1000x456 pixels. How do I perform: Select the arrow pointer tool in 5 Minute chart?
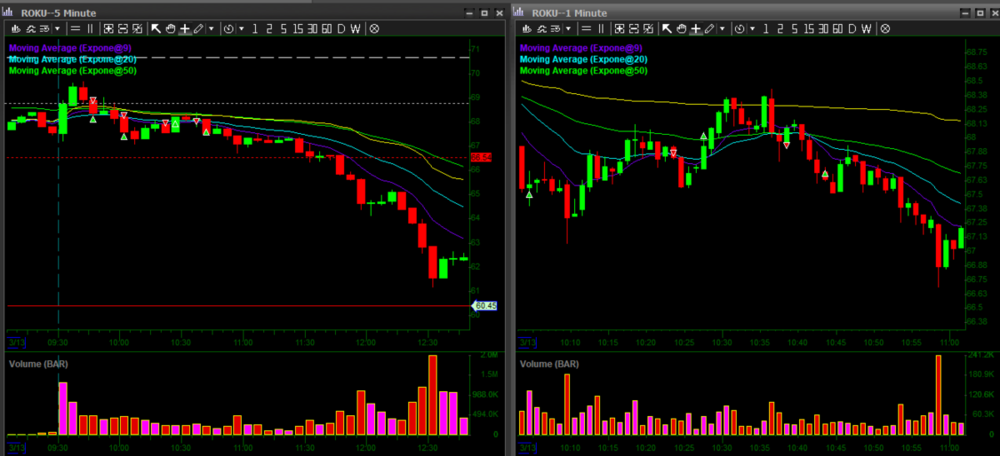(156, 29)
